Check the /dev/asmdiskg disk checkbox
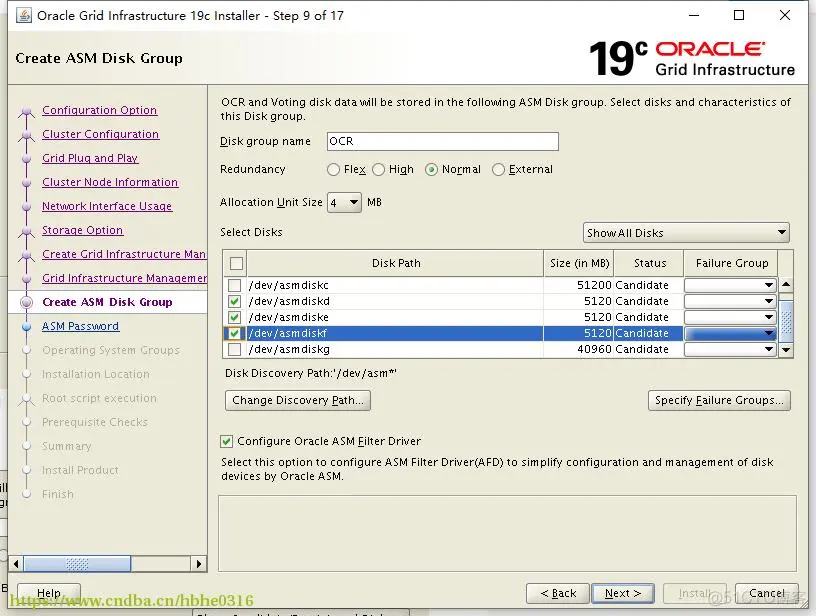The image size is (816, 616). [x=235, y=349]
